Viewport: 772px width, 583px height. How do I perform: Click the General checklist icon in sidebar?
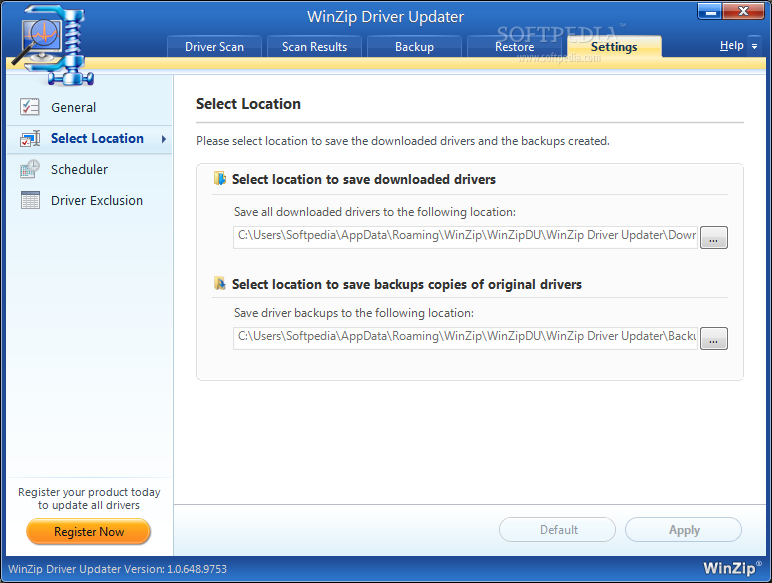[x=30, y=107]
